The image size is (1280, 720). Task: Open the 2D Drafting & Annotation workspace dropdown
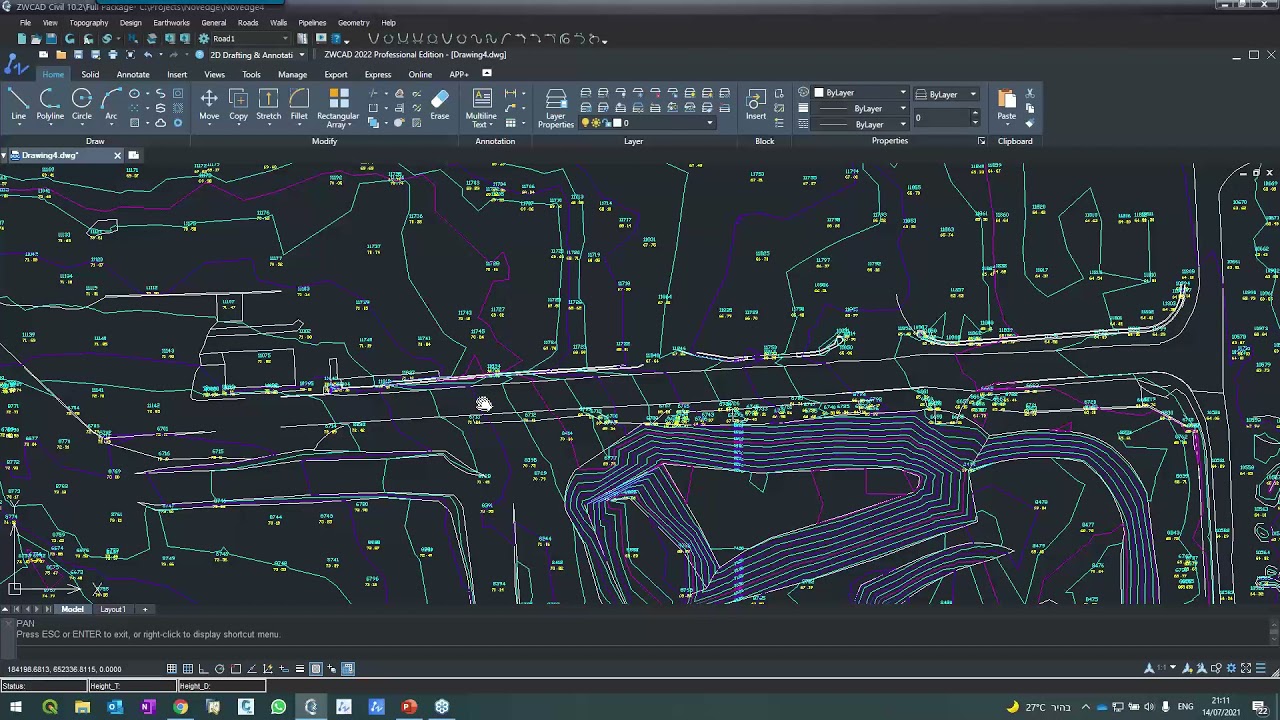(301, 55)
